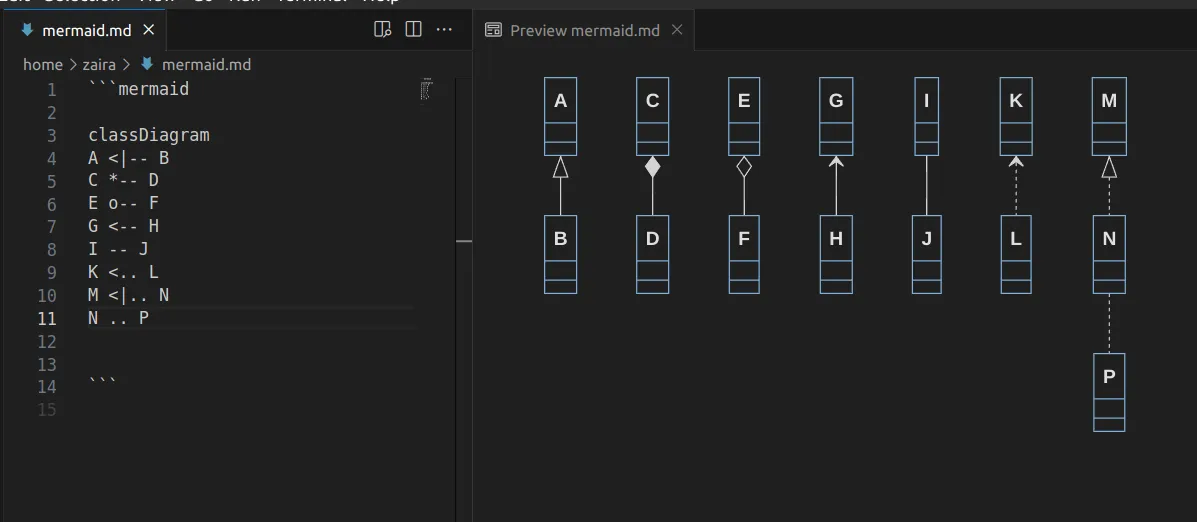Click the markdown icon in the breadcrumb
The image size is (1197, 522).
(147, 64)
